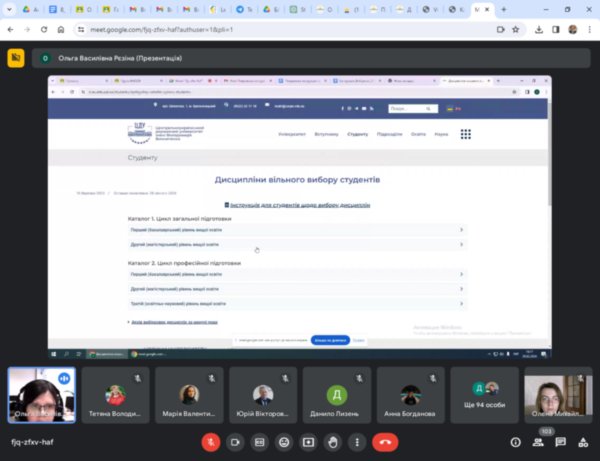Viewport: 600px width, 461px height.
Task: Toggle the camera on or off
Action: point(236,441)
